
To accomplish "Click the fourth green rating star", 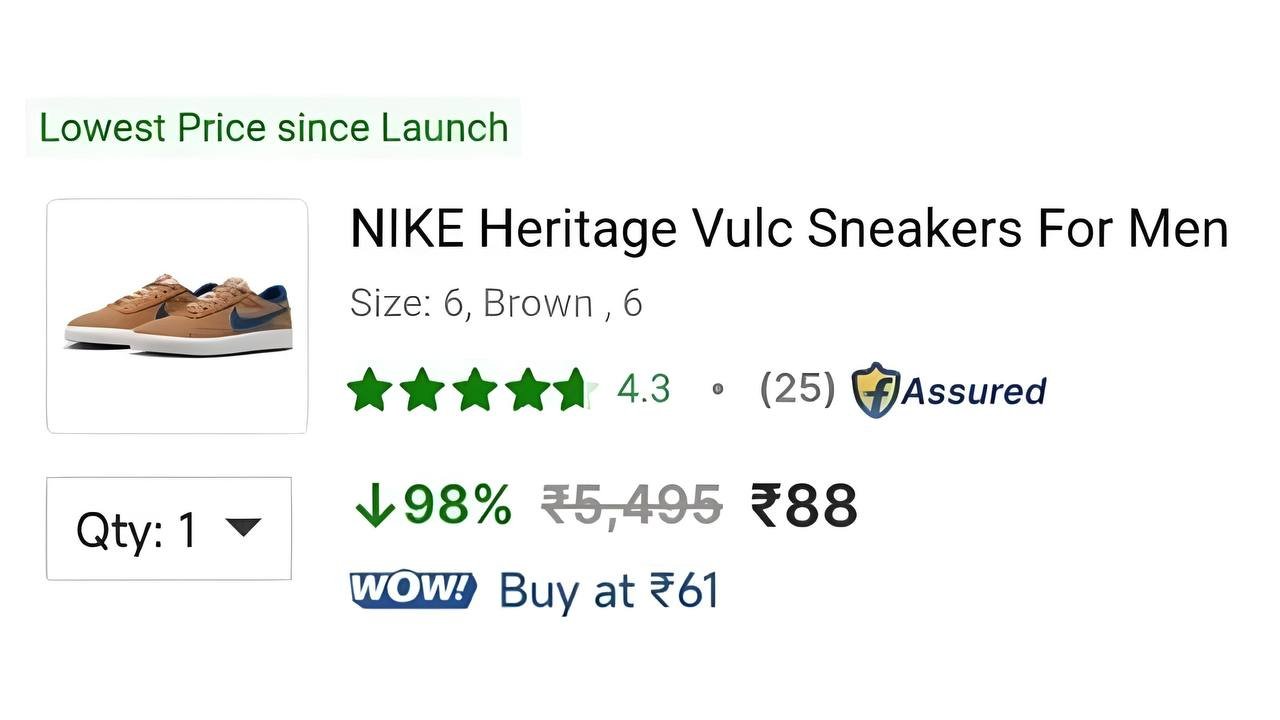I will (526, 389).
